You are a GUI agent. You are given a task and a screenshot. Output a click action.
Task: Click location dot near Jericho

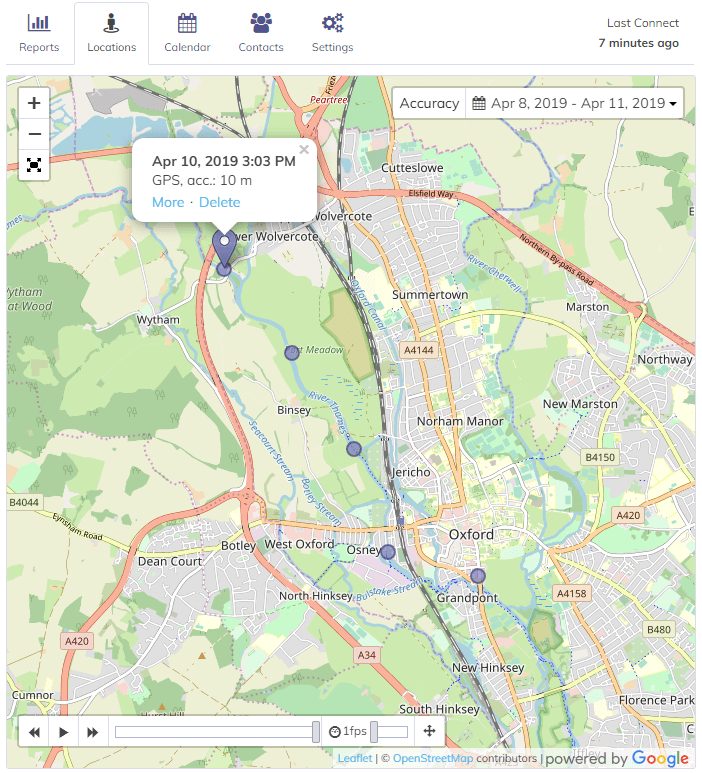[x=353, y=449]
